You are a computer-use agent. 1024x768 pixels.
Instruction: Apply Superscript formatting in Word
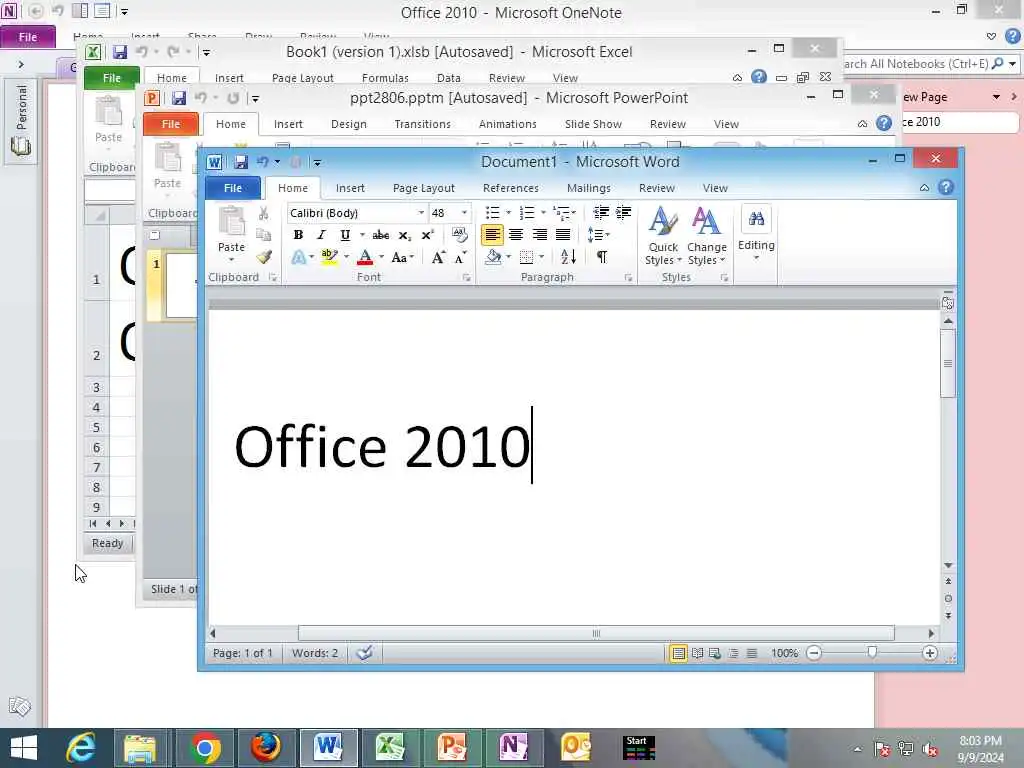pyautogui.click(x=428, y=235)
